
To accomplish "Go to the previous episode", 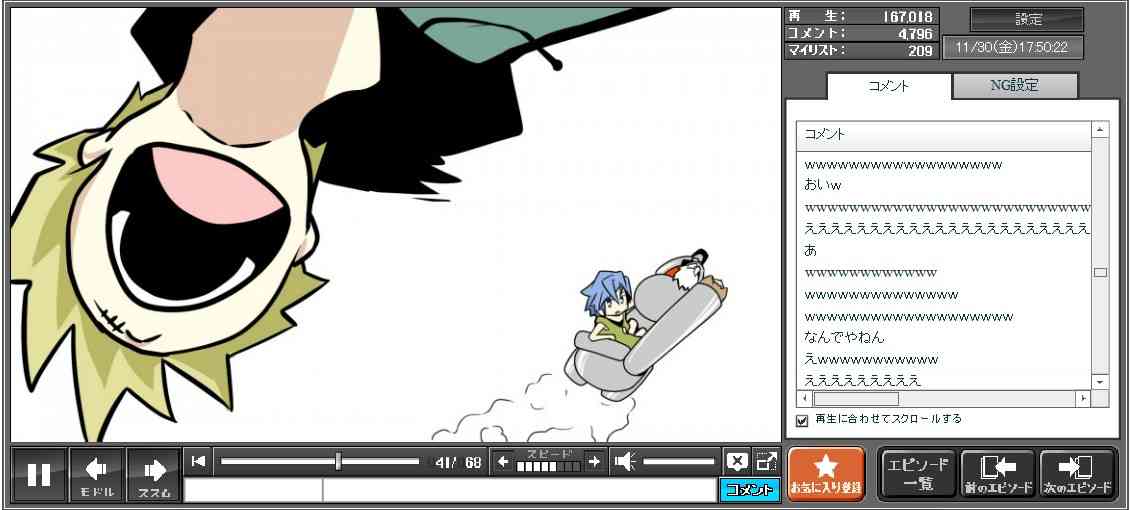I will 997,473.
